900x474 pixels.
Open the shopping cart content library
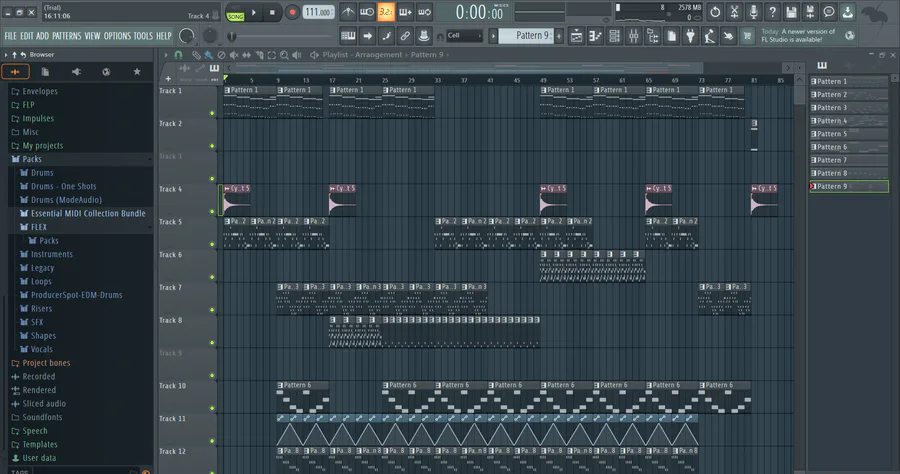(x=747, y=36)
